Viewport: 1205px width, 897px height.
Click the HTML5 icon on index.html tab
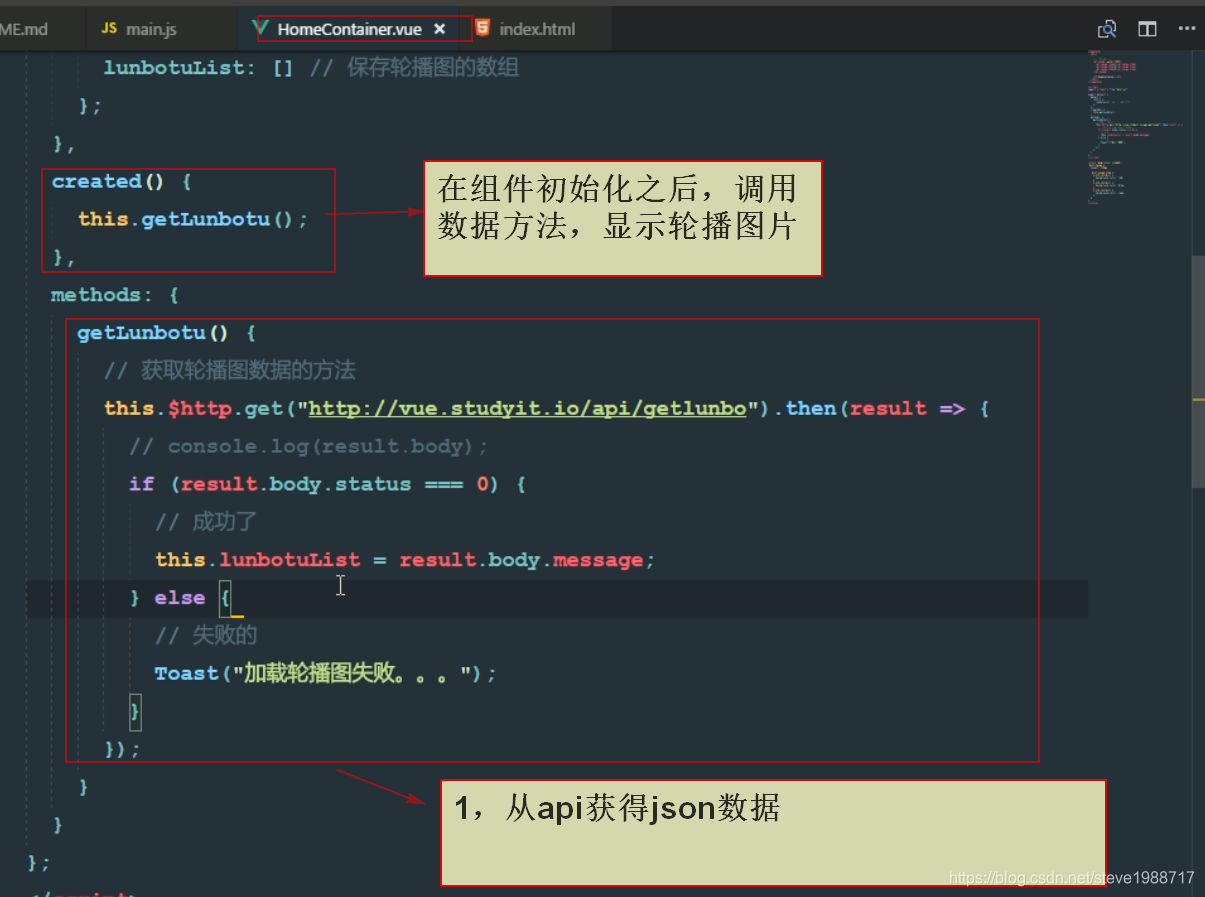pos(483,28)
